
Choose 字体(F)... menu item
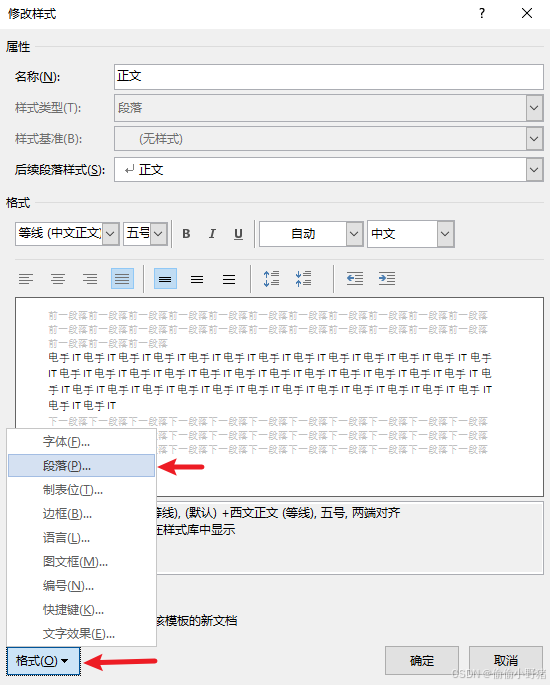[x=82, y=442]
